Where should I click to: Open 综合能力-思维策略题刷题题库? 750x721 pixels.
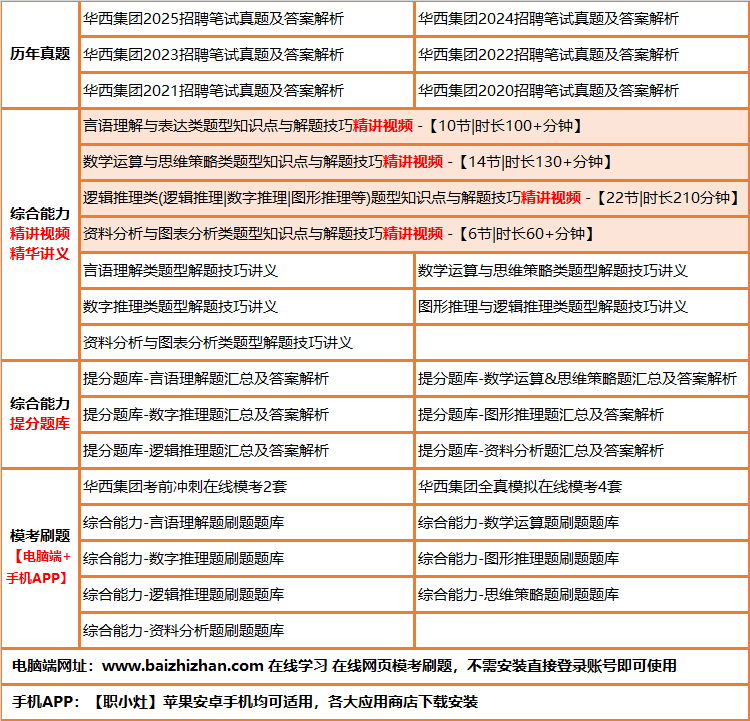point(582,595)
